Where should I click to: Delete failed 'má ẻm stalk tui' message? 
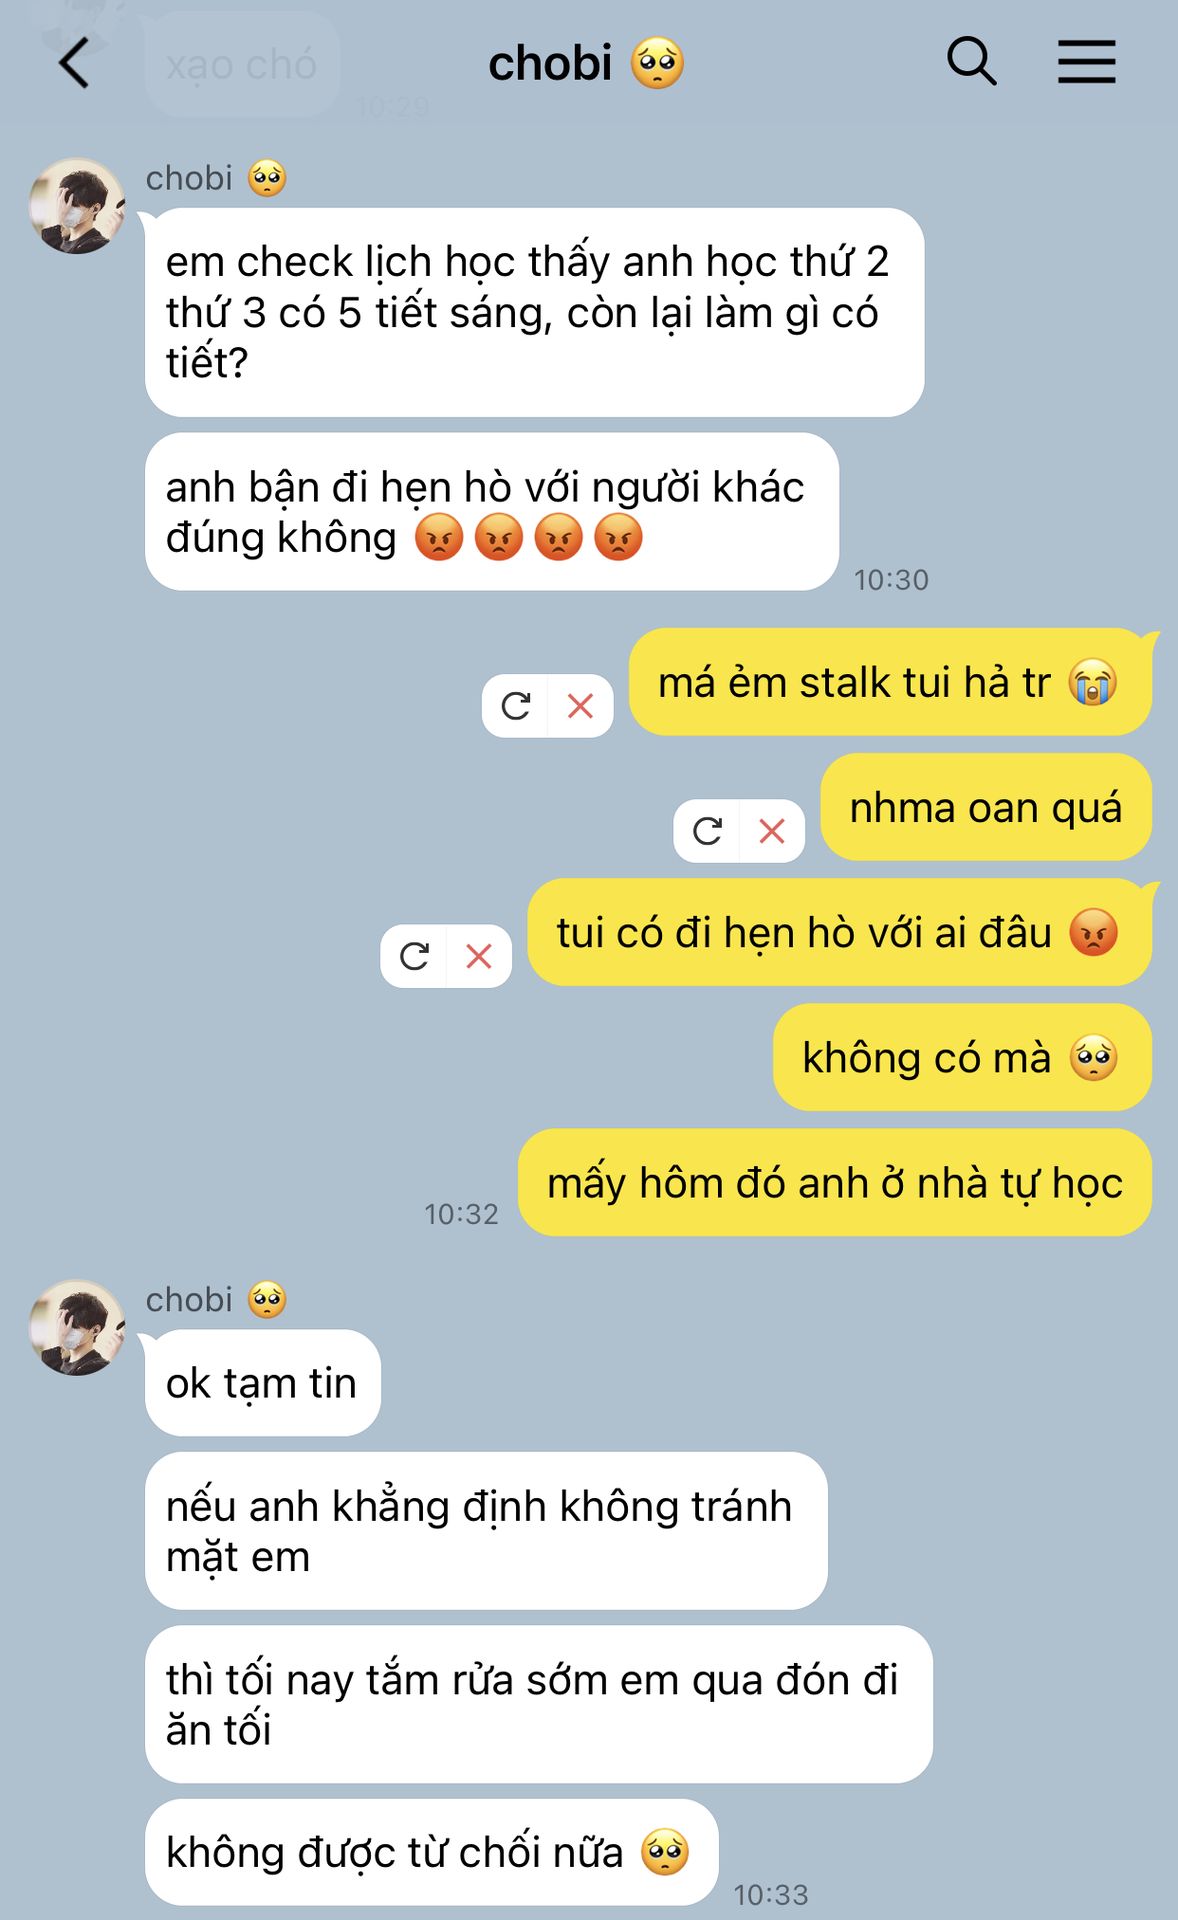581,706
